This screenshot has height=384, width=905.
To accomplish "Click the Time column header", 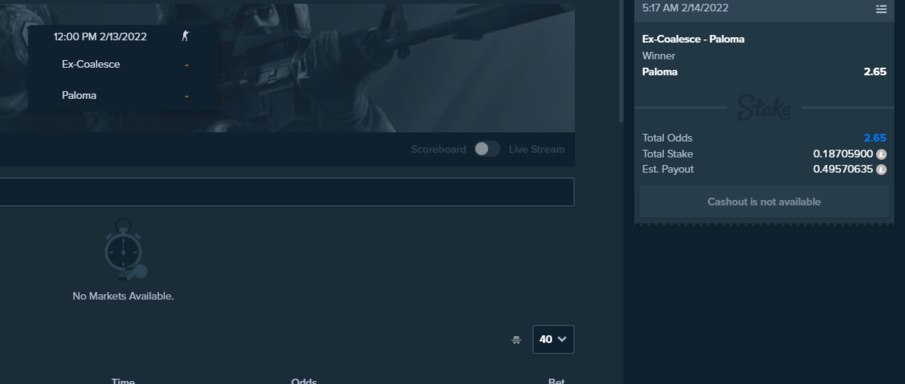I will [x=123, y=381].
